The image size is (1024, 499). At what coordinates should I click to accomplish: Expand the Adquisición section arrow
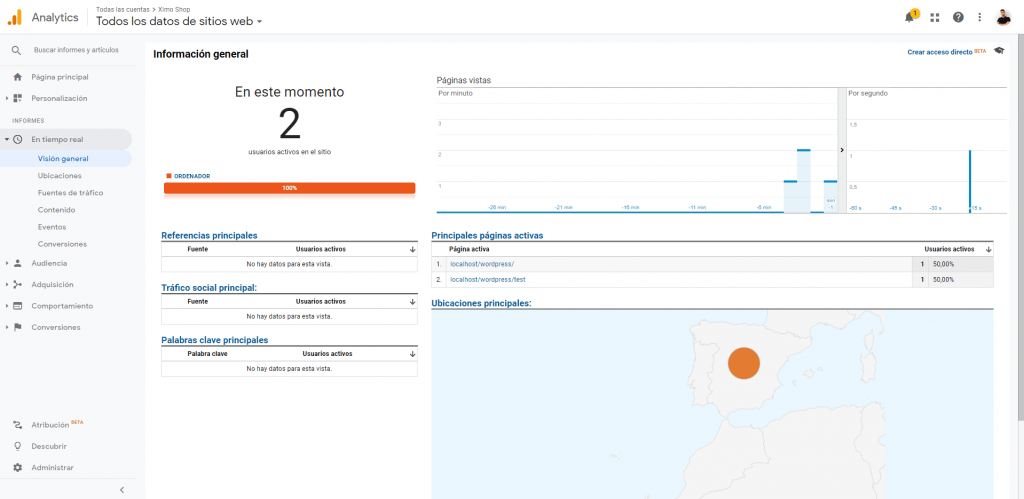(x=7, y=285)
